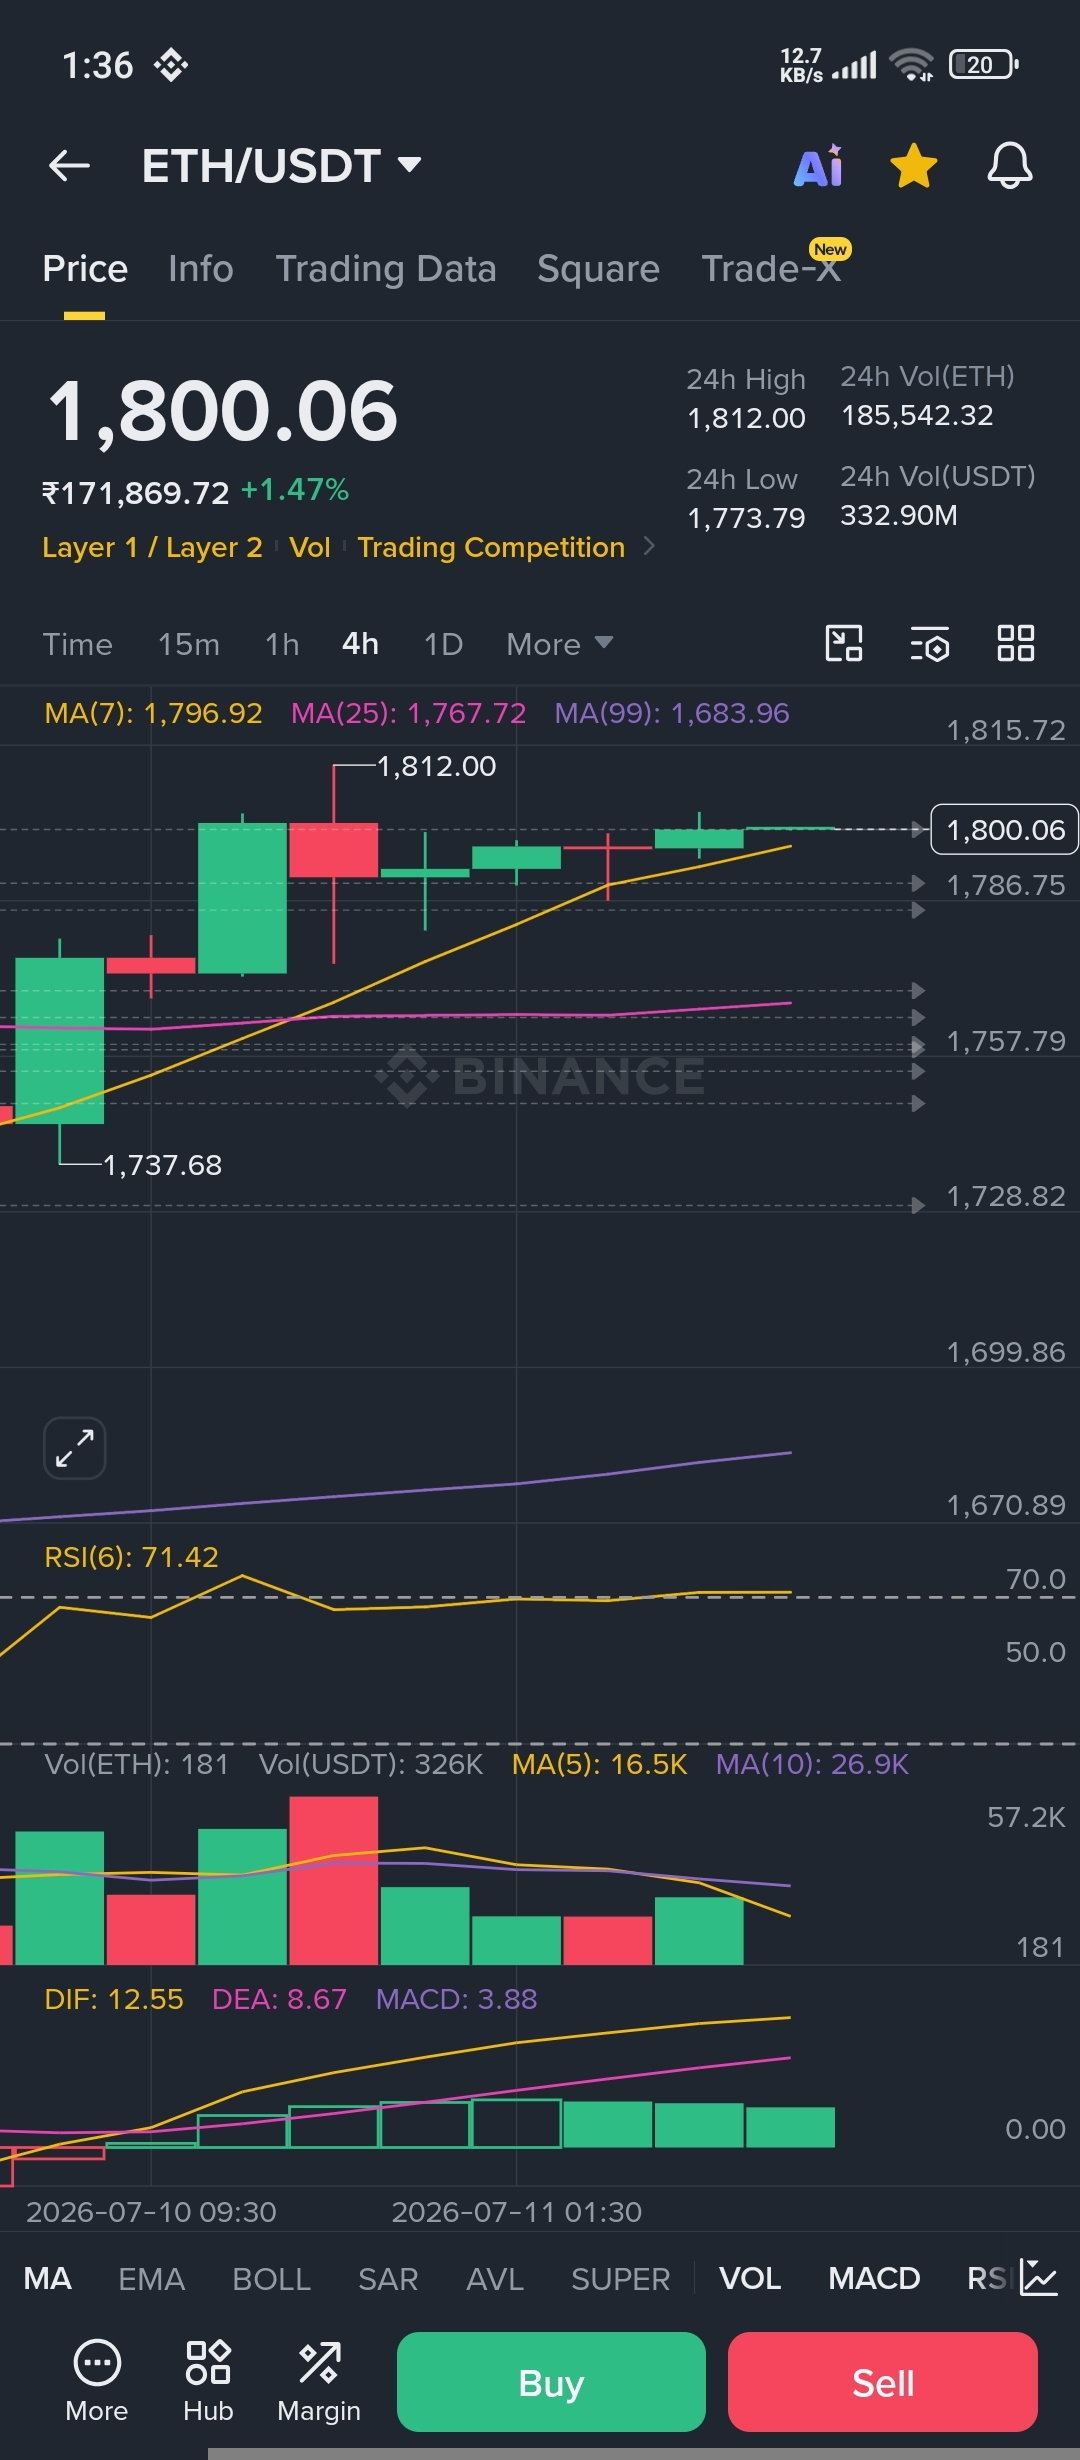
Task: Tap the 1,737.68 low marker on chart
Action: point(162,1165)
